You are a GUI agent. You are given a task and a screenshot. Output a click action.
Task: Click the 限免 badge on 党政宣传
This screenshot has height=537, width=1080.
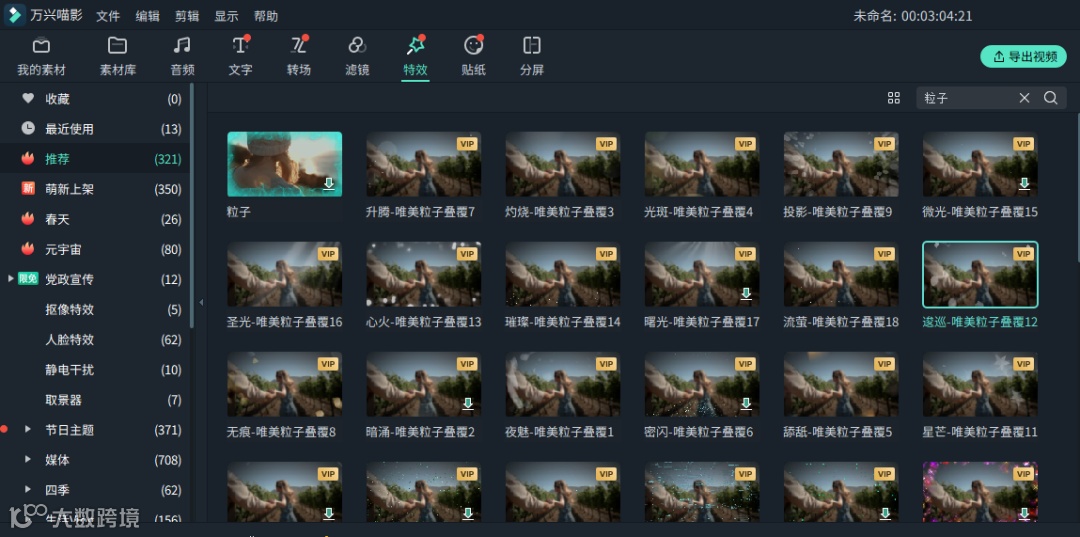pos(28,279)
